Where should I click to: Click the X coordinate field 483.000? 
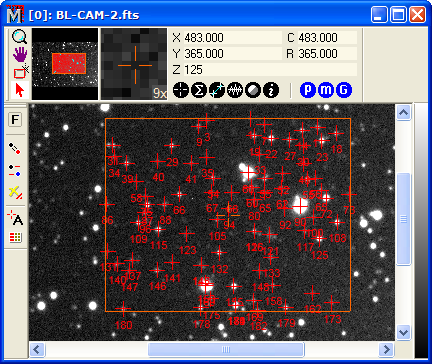pyautogui.click(x=232, y=38)
